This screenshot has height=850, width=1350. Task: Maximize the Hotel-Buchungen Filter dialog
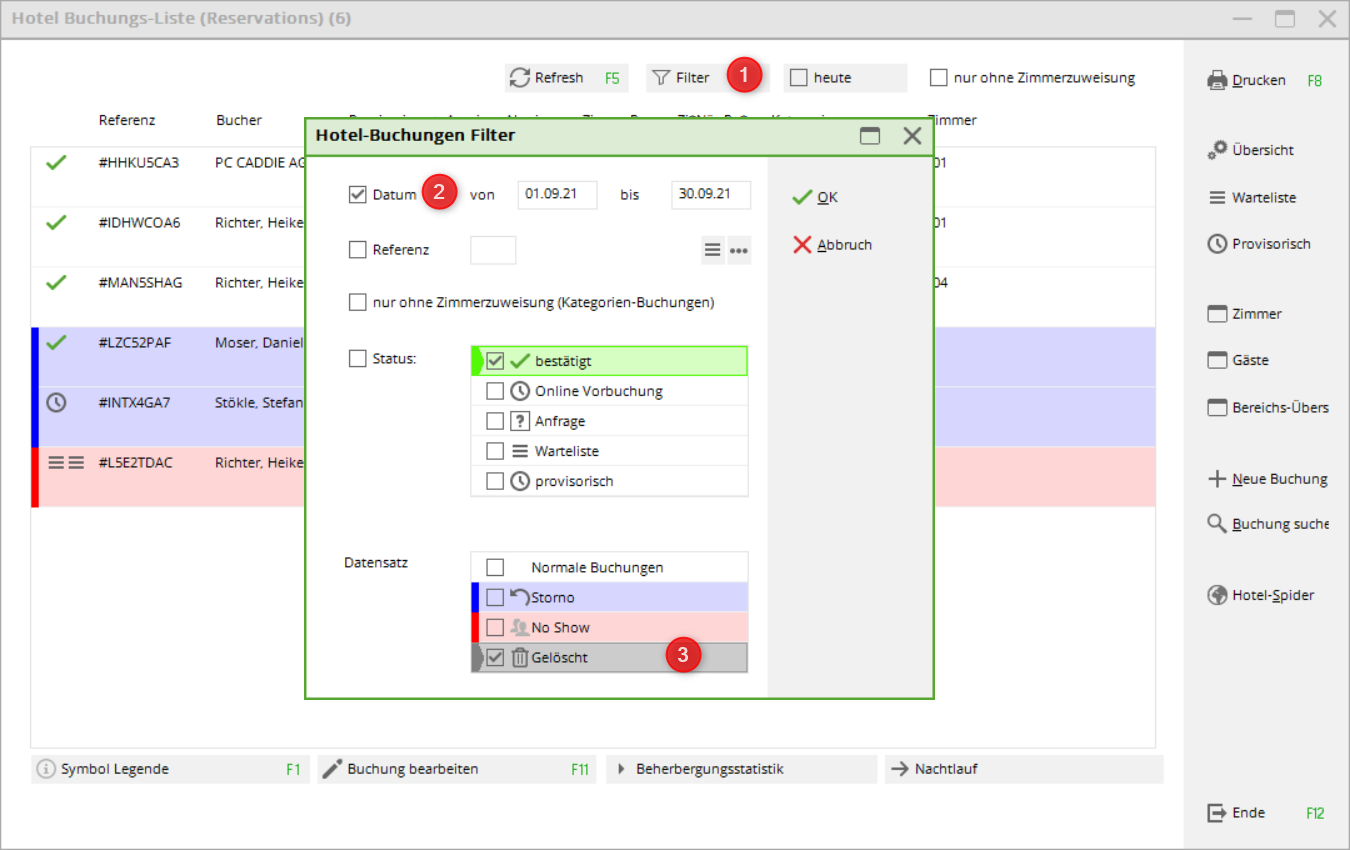click(x=870, y=136)
